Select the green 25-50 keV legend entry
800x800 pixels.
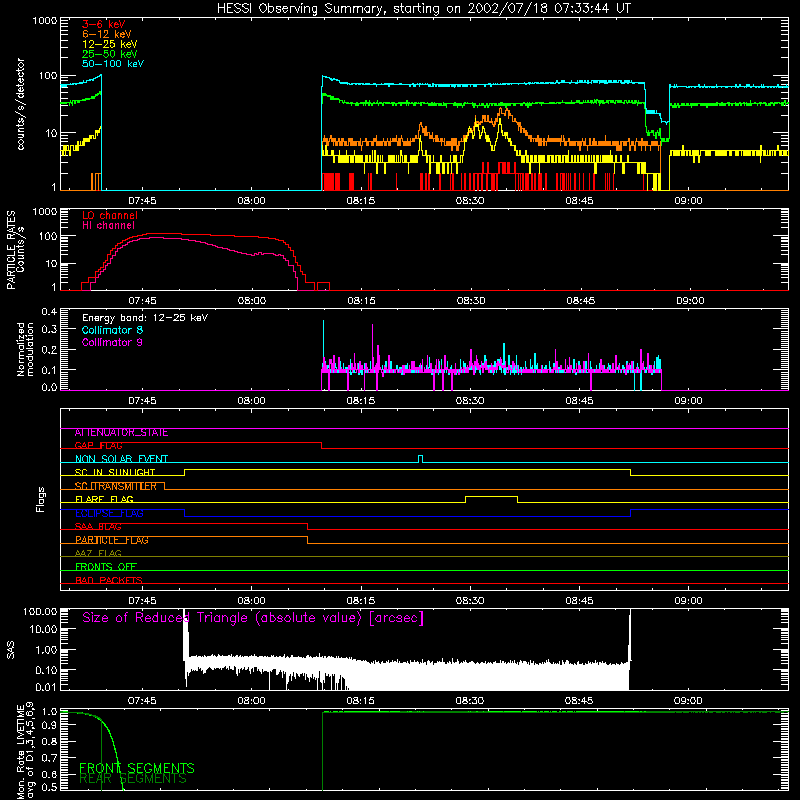(x=110, y=54)
